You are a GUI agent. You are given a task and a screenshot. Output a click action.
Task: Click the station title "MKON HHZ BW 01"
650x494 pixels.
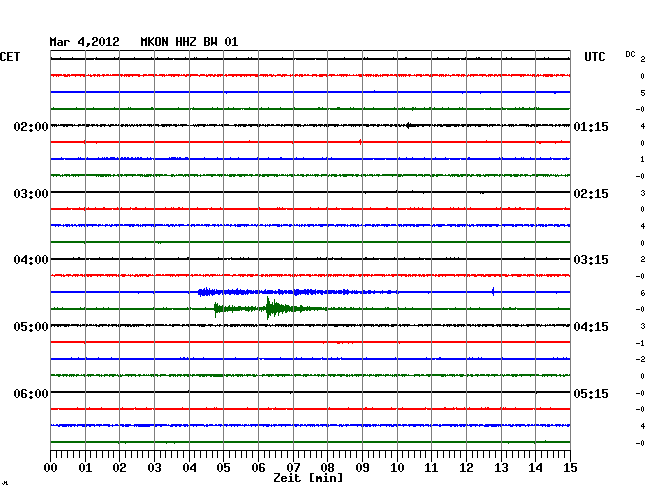coord(189,42)
